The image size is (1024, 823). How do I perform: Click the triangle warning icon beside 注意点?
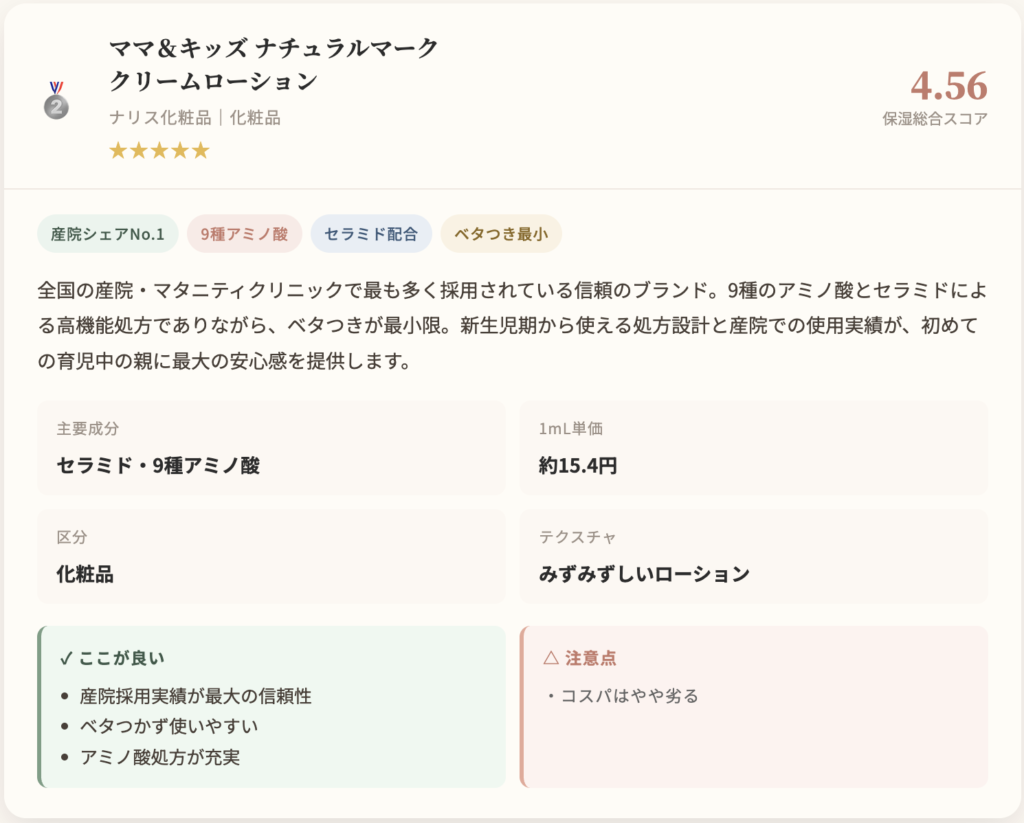(550, 658)
